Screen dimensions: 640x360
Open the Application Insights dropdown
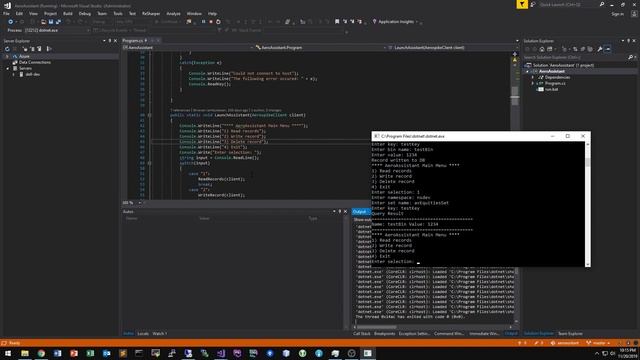click(396, 22)
